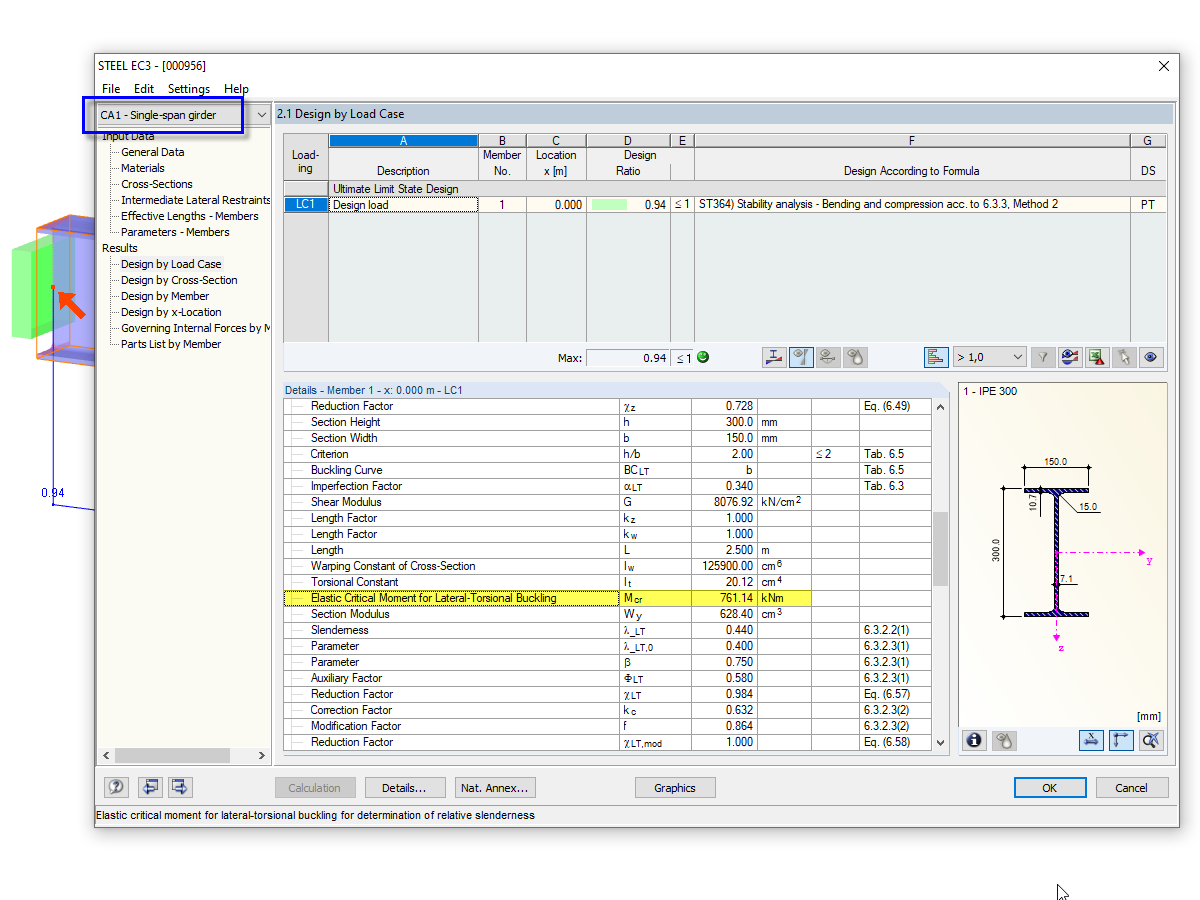Select Effective Lengths - Members item
Screen dimensions: 1200x900
point(190,216)
